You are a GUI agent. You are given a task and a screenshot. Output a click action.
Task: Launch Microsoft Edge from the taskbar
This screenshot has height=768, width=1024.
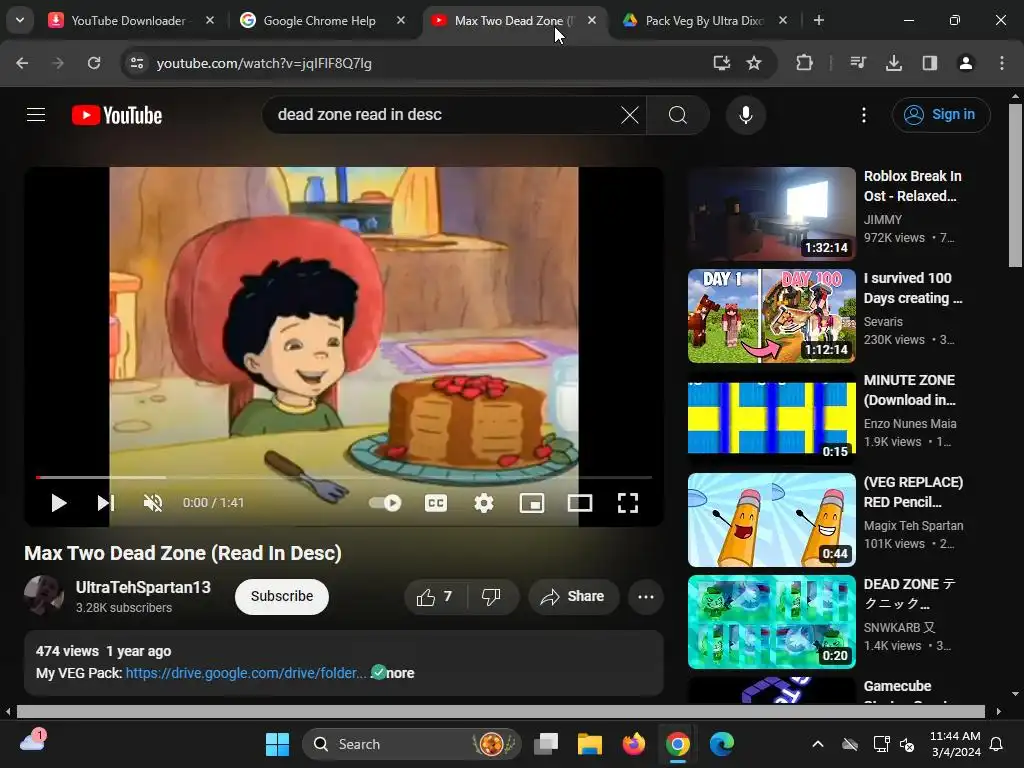pos(722,744)
